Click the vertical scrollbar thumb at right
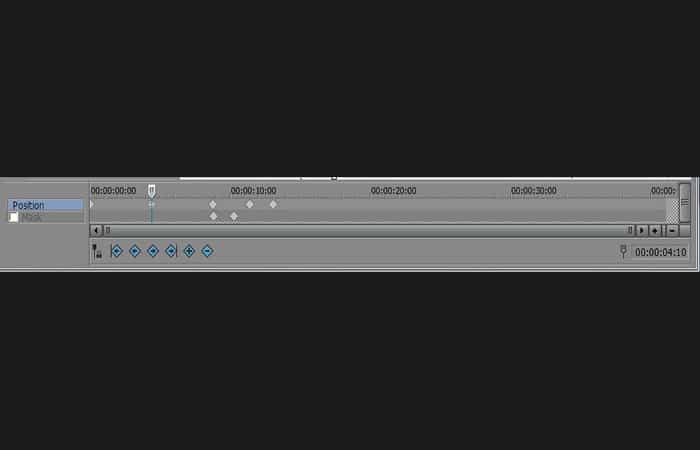700x450 pixels. coord(685,203)
